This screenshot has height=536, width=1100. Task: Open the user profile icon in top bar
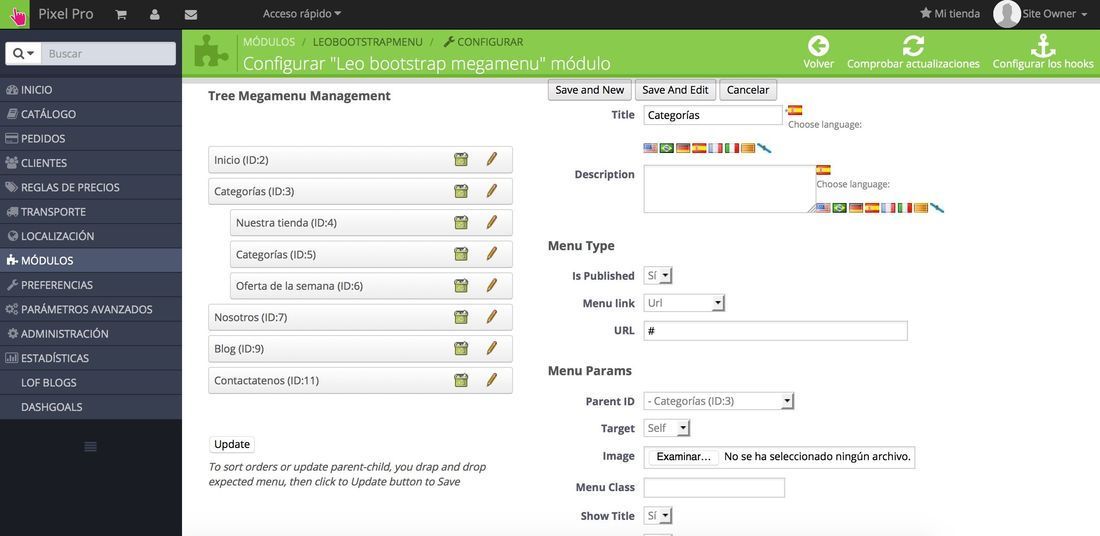[x=154, y=14]
